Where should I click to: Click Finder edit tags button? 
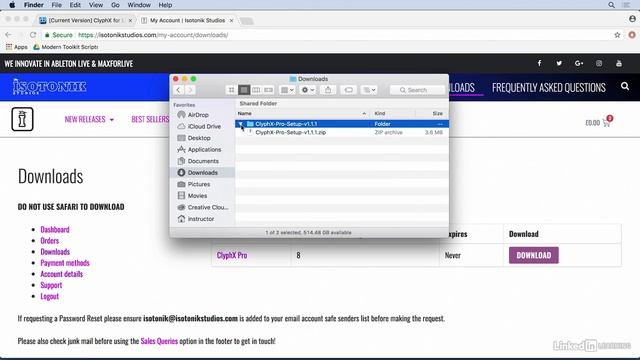349,90
